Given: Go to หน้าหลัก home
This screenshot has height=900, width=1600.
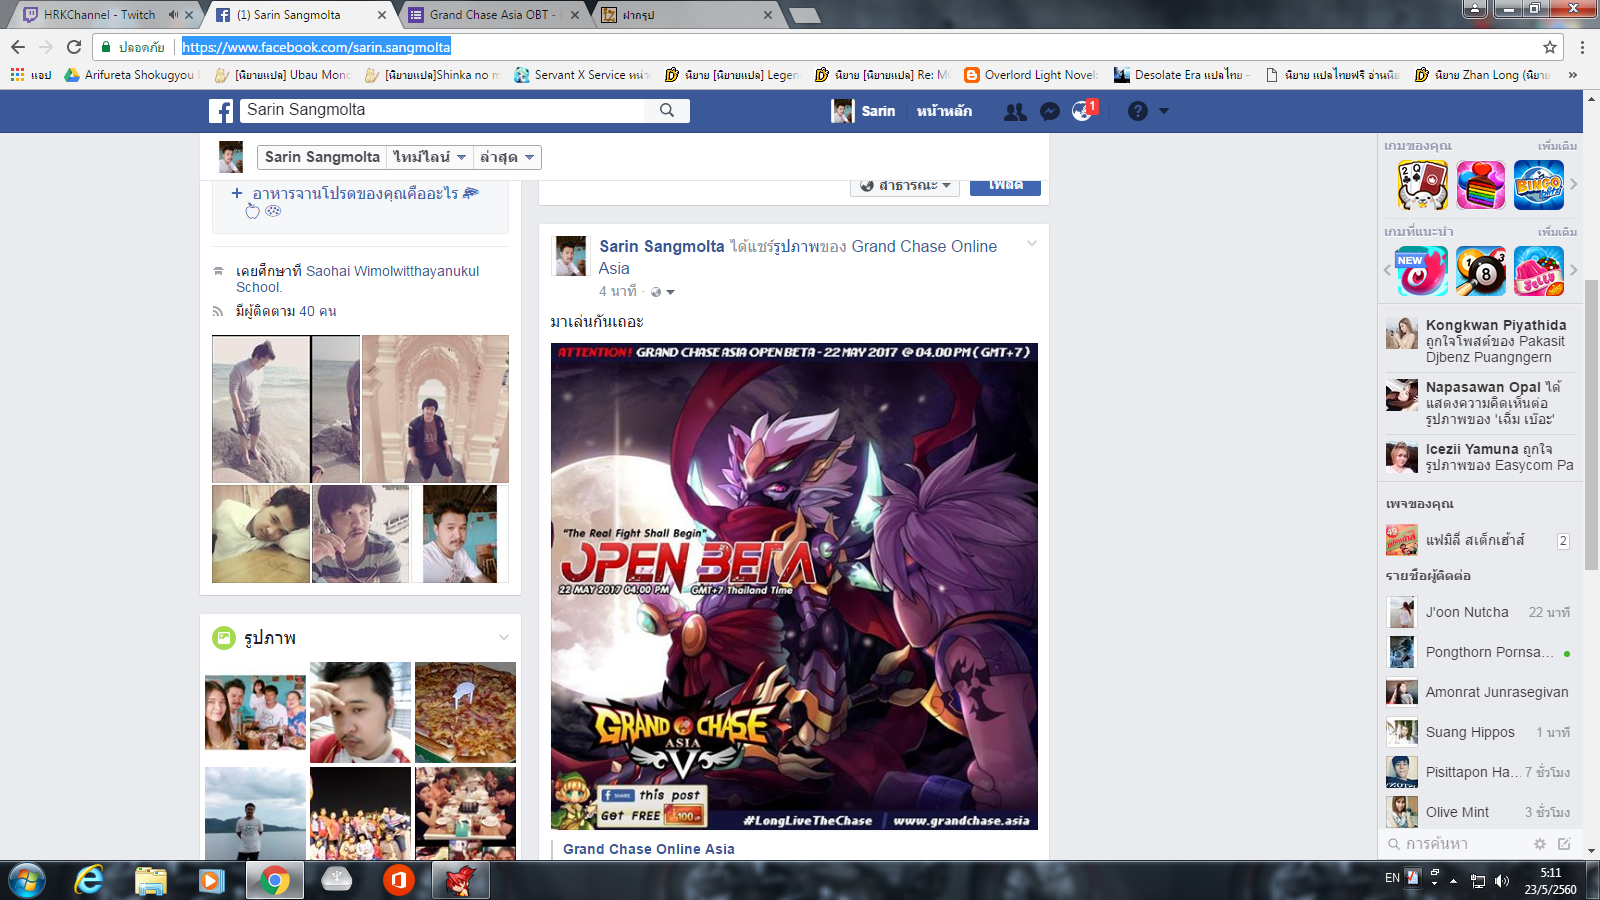Looking at the screenshot, I should [x=944, y=111].
